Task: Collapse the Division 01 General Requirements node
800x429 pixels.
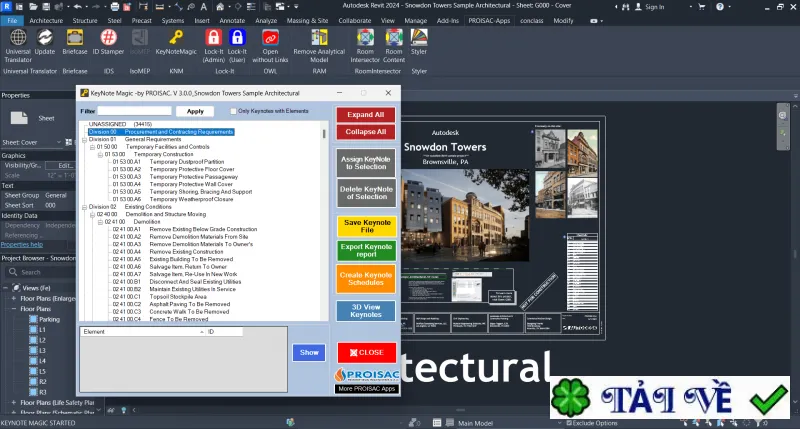Action: click(x=85, y=139)
